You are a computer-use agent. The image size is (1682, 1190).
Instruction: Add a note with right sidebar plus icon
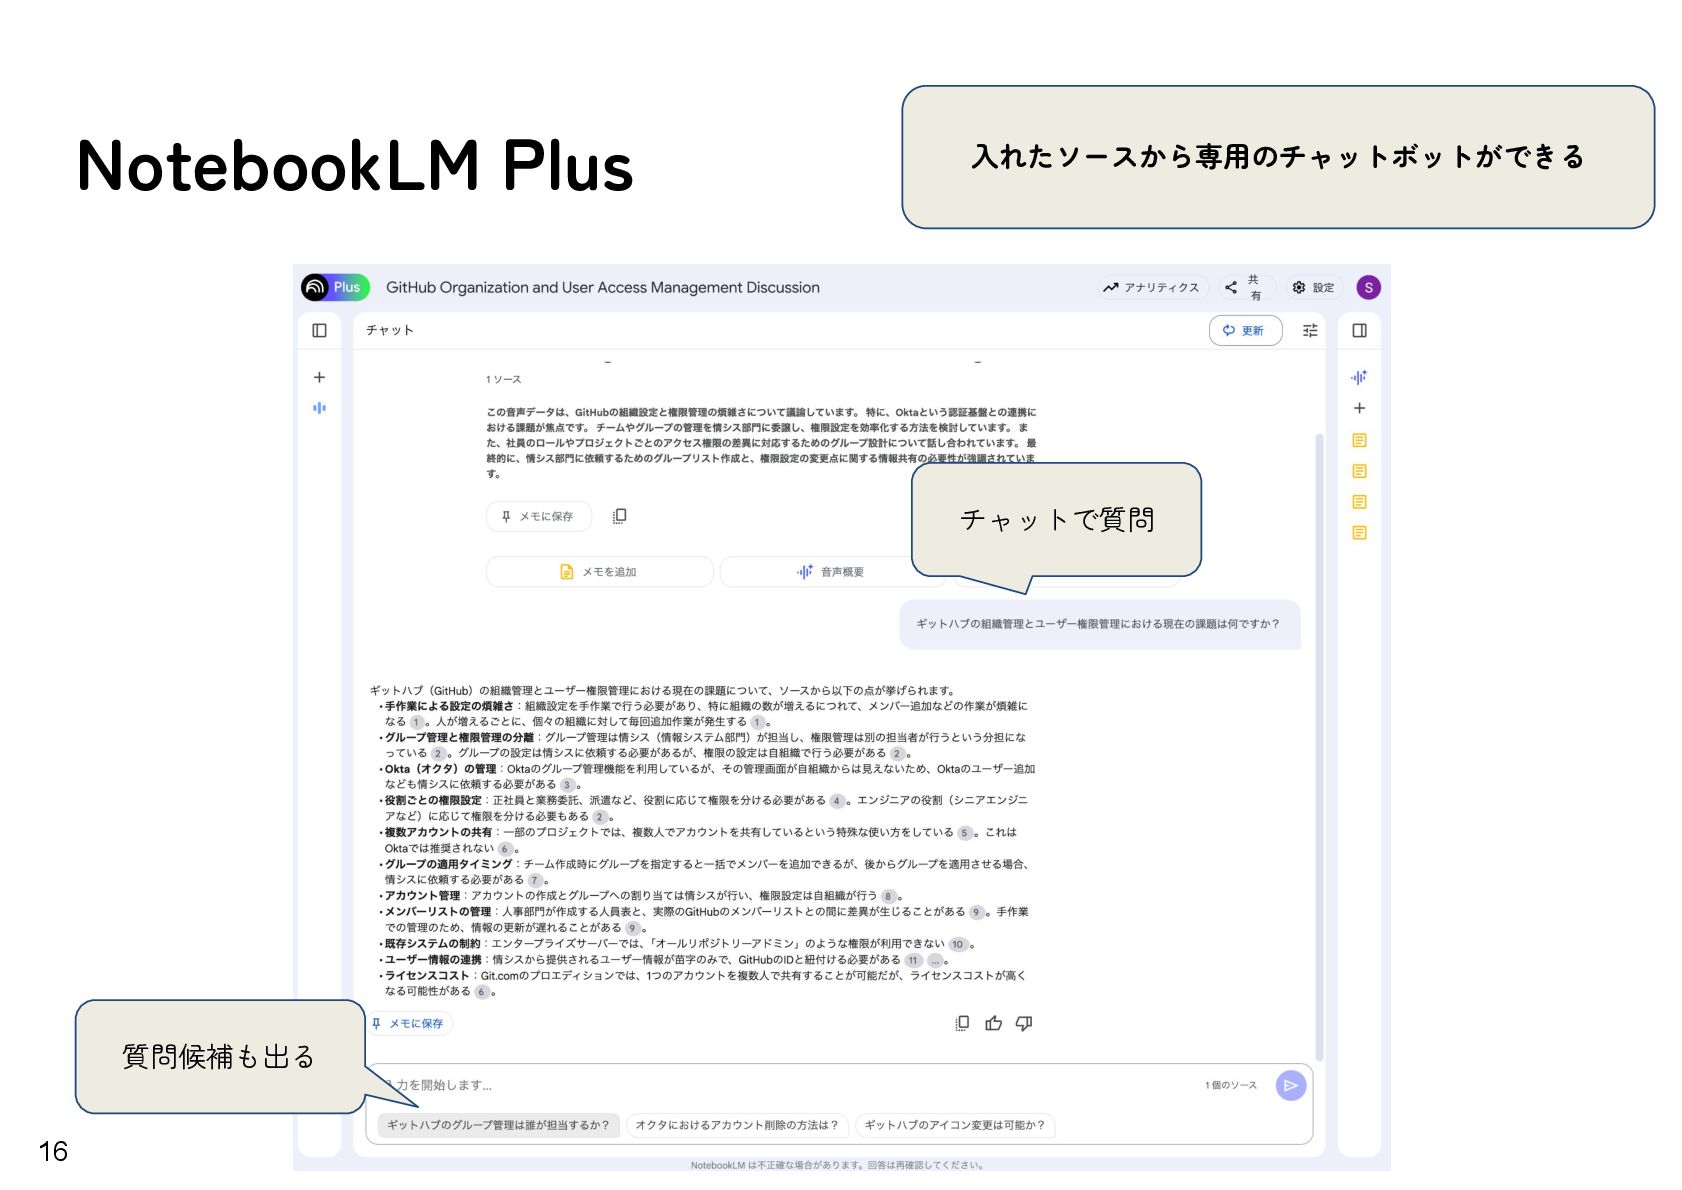pyautogui.click(x=1359, y=408)
